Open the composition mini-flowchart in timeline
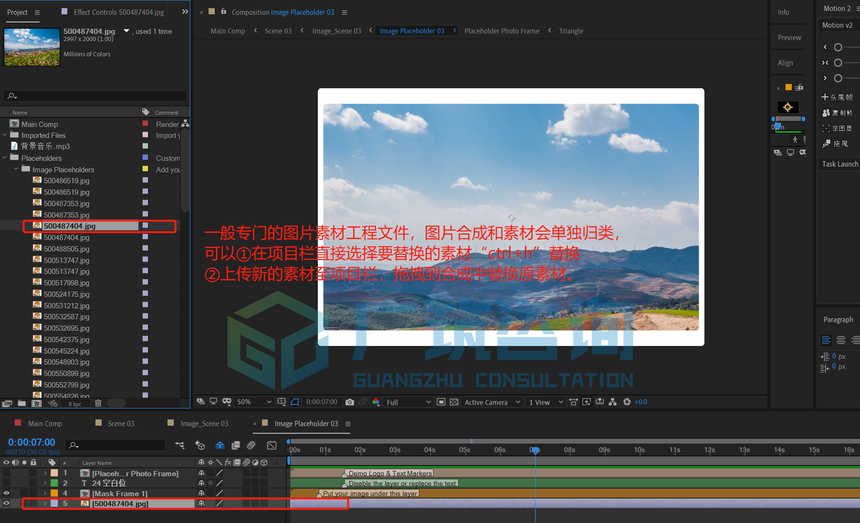Screen dimensions: 860x523 click(179, 445)
